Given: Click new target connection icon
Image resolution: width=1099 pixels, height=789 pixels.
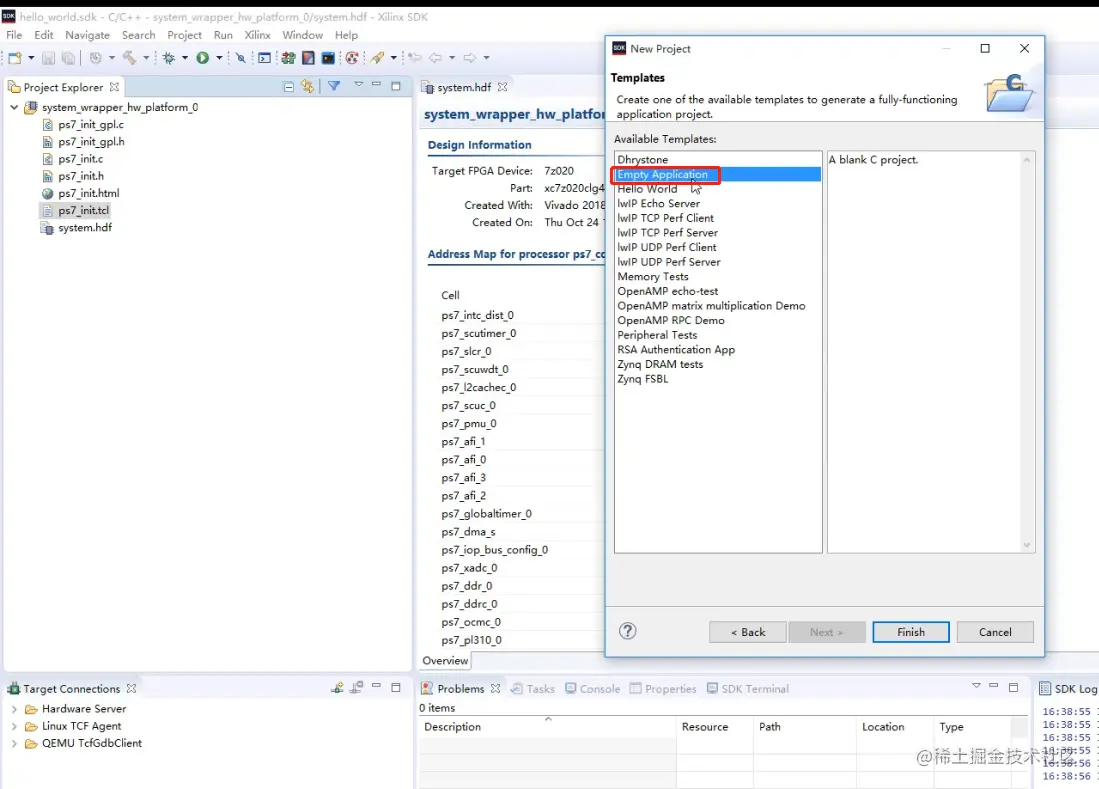Looking at the screenshot, I should pos(338,688).
